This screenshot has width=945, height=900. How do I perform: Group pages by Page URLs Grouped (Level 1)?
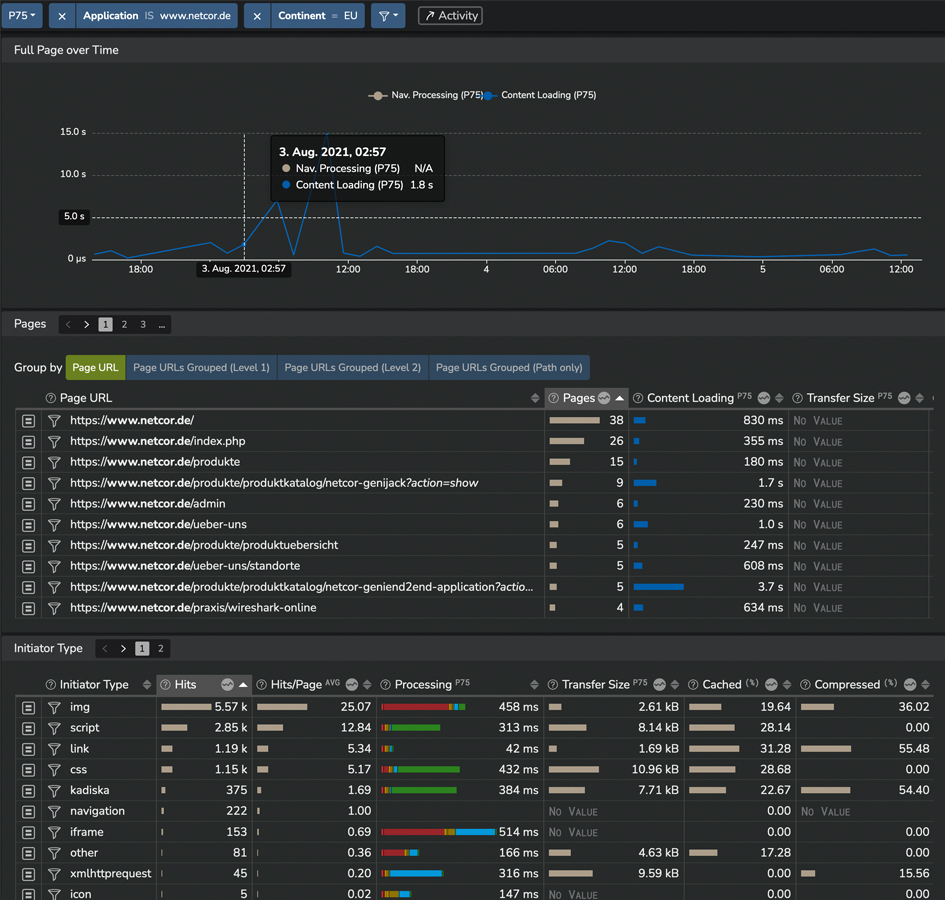pyautogui.click(x=201, y=368)
